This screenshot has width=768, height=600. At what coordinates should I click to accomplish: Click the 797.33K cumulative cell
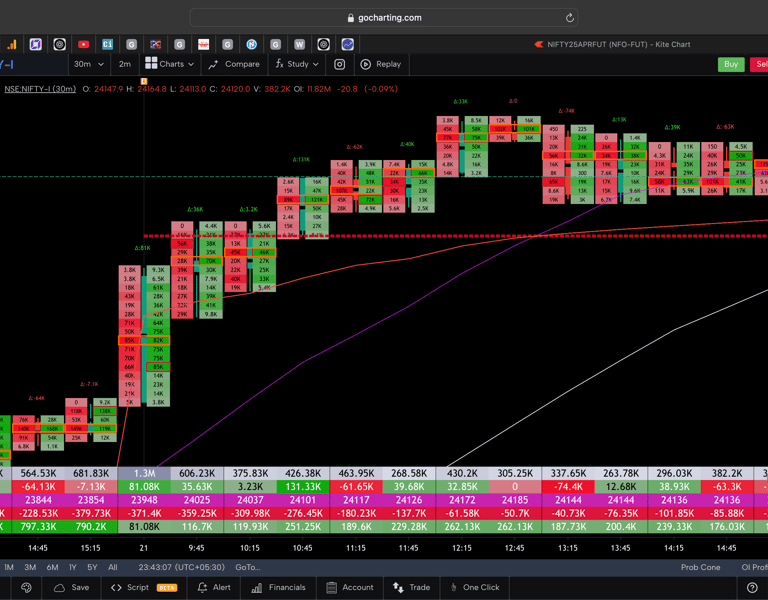[38, 527]
